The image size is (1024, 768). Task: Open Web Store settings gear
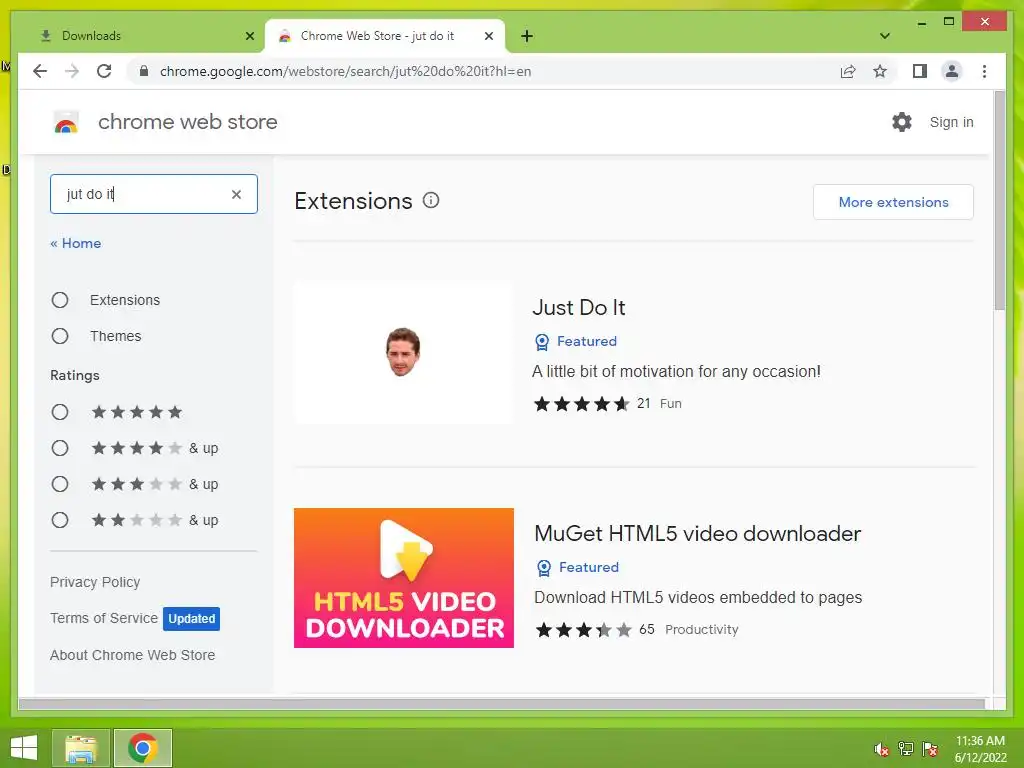pos(901,122)
